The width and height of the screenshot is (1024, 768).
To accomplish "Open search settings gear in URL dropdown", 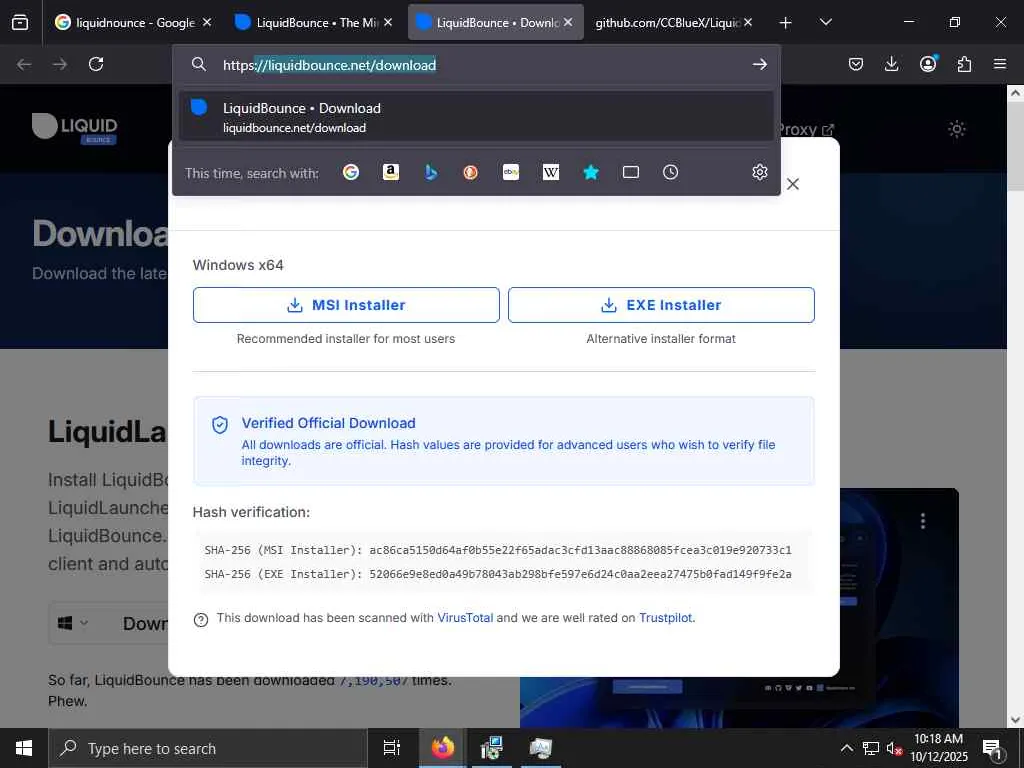I will click(x=760, y=172).
